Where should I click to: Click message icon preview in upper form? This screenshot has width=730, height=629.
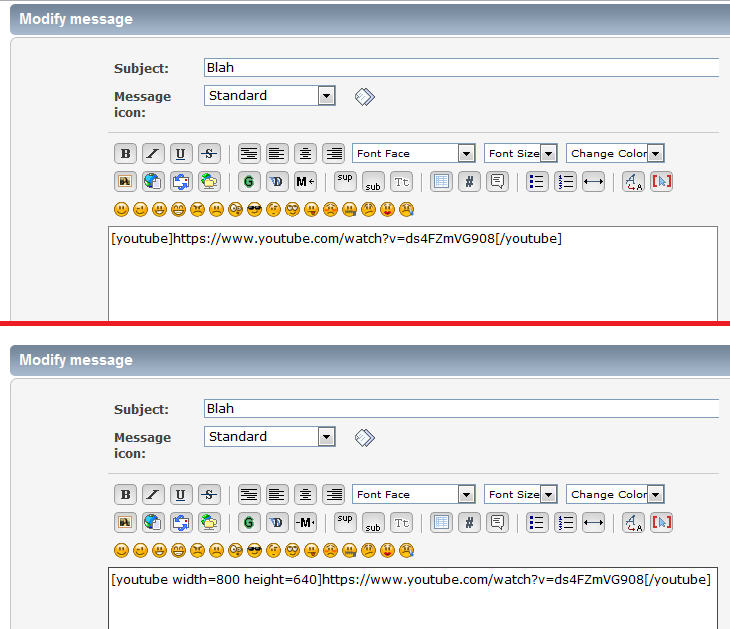(x=365, y=97)
